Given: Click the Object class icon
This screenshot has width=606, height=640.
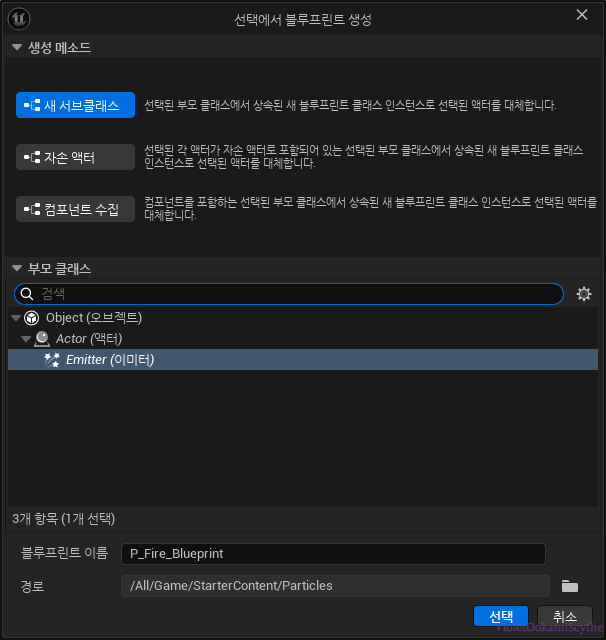Looking at the screenshot, I should pyautogui.click(x=32, y=318).
